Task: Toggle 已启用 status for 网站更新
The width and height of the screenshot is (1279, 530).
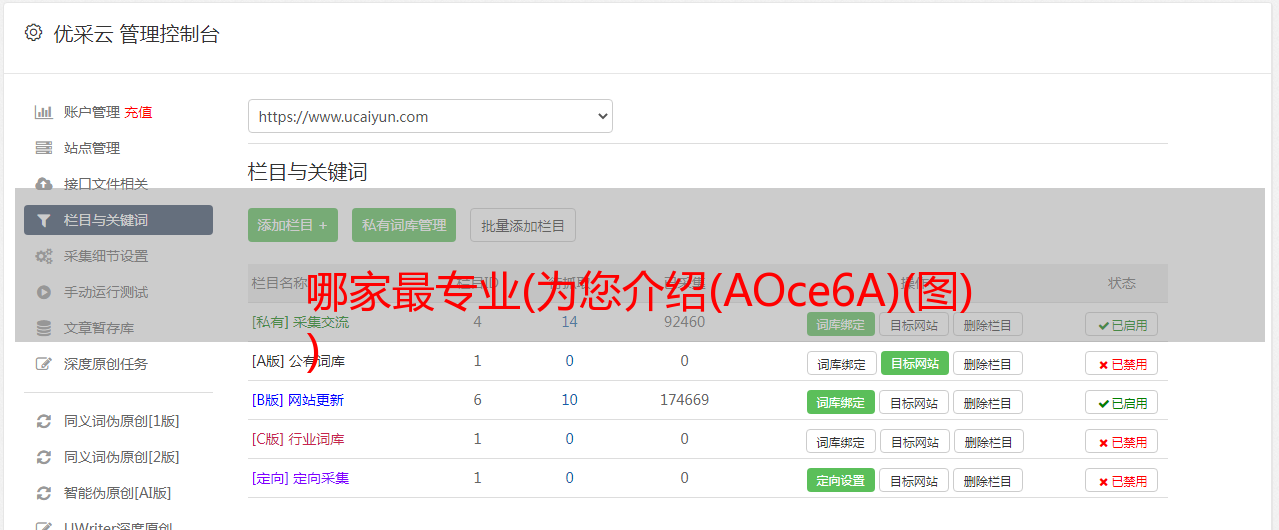Action: click(1122, 403)
